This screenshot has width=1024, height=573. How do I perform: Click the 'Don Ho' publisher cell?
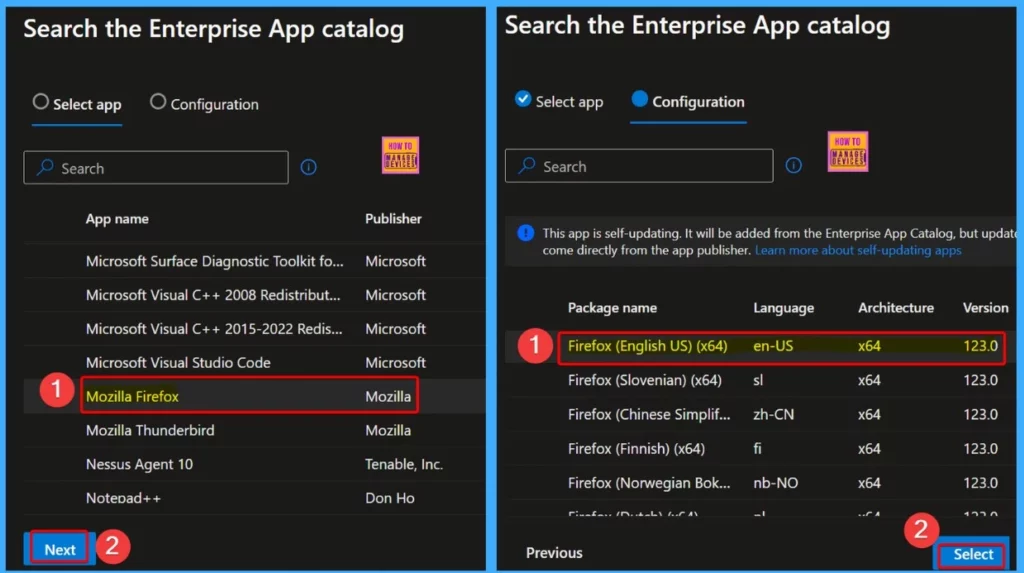389,498
